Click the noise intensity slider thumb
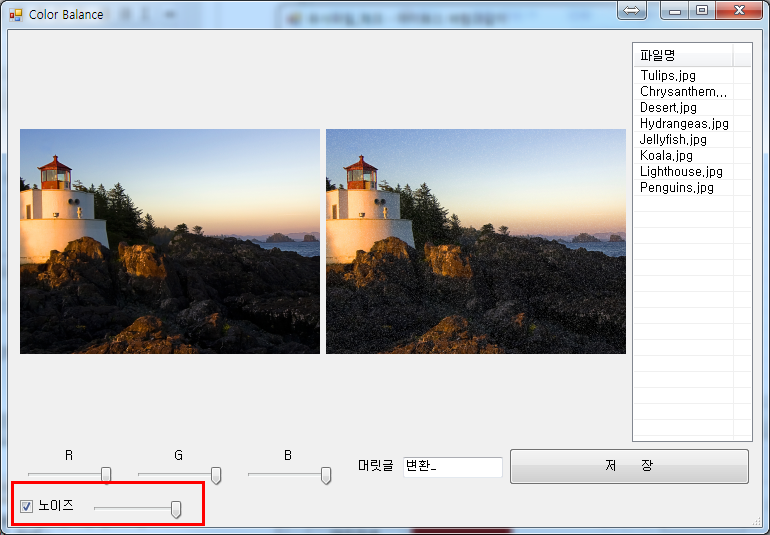The height and width of the screenshot is (535, 770). (176, 509)
